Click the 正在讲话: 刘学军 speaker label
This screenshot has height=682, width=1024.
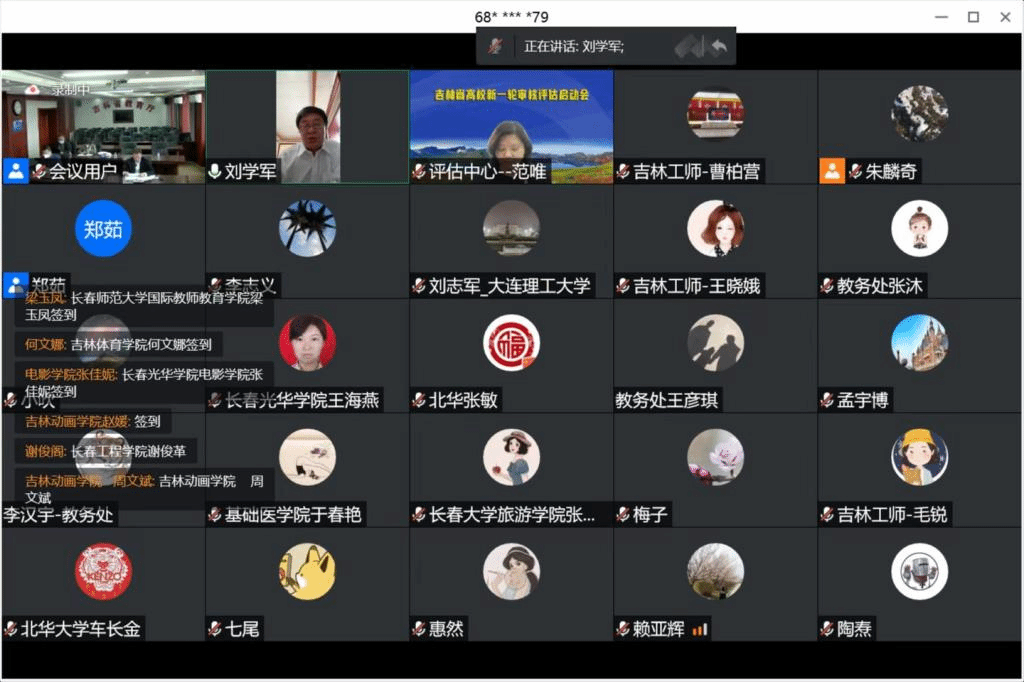(x=574, y=46)
